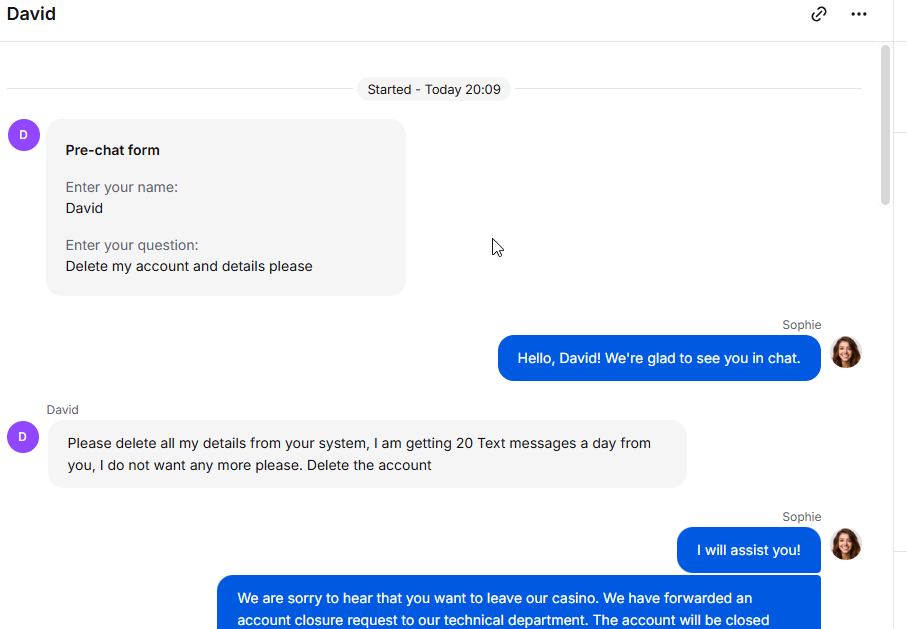Click the name value 'David' in Pre-chat form
The width and height of the screenshot is (907, 629).
(84, 208)
